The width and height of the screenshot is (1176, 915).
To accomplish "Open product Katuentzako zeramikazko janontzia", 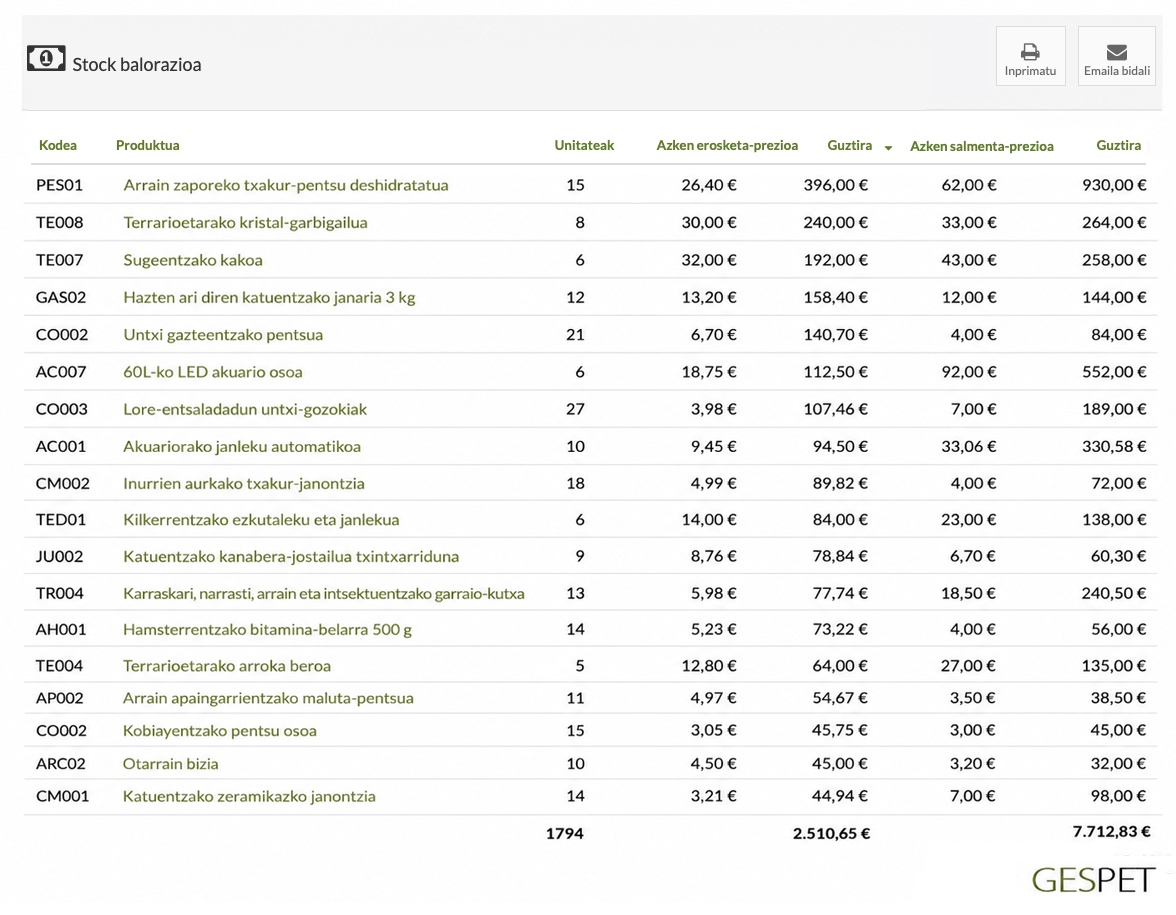I will 249,796.
